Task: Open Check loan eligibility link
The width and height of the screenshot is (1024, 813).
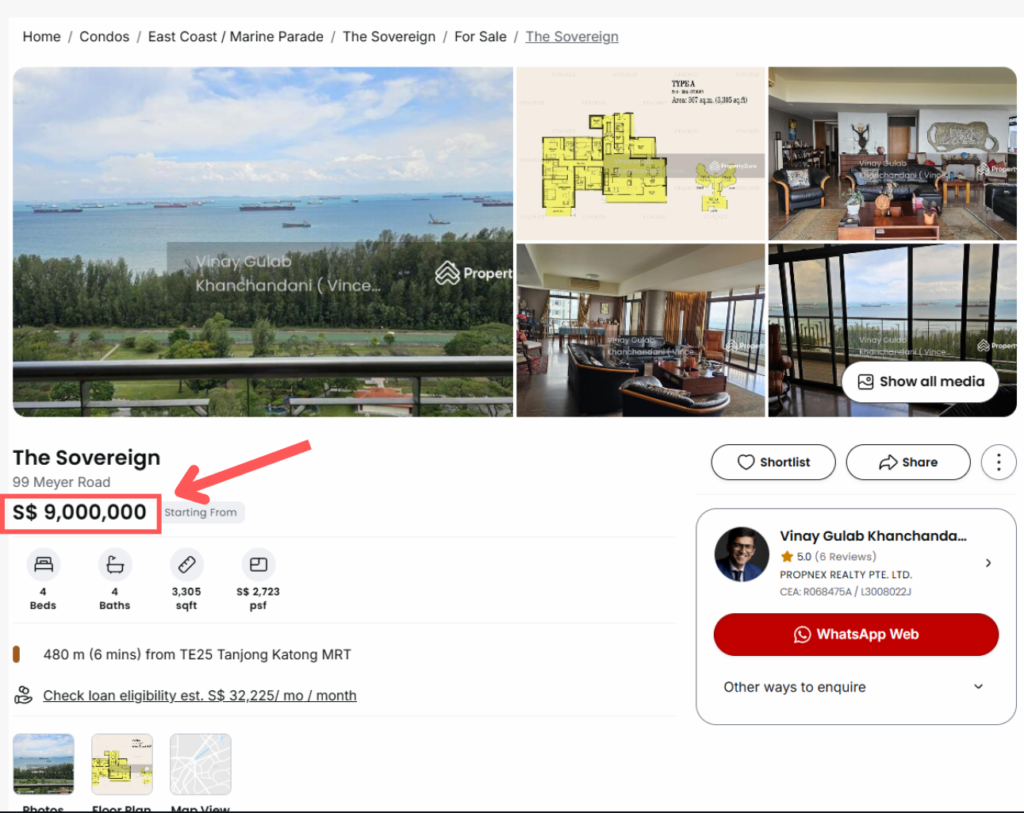Action: pos(200,695)
